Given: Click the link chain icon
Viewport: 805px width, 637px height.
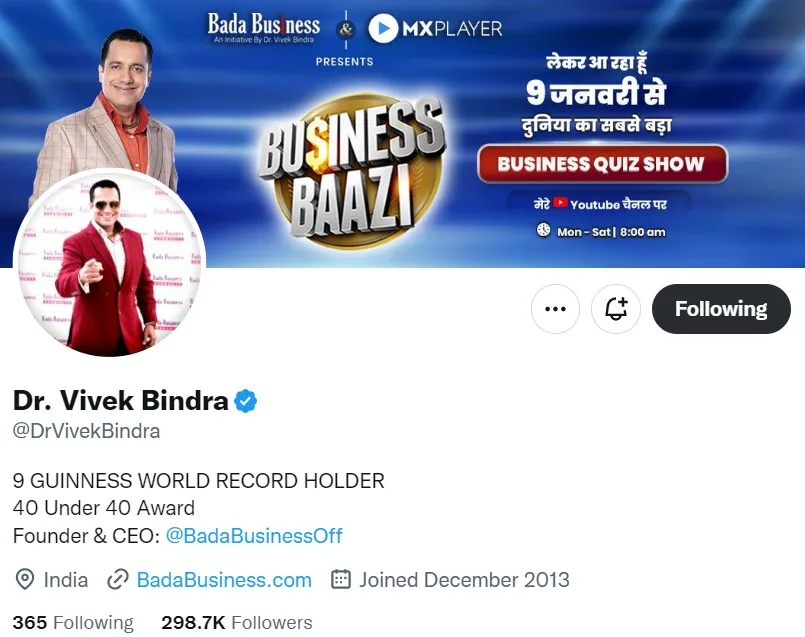Looking at the screenshot, I should click(x=118, y=580).
